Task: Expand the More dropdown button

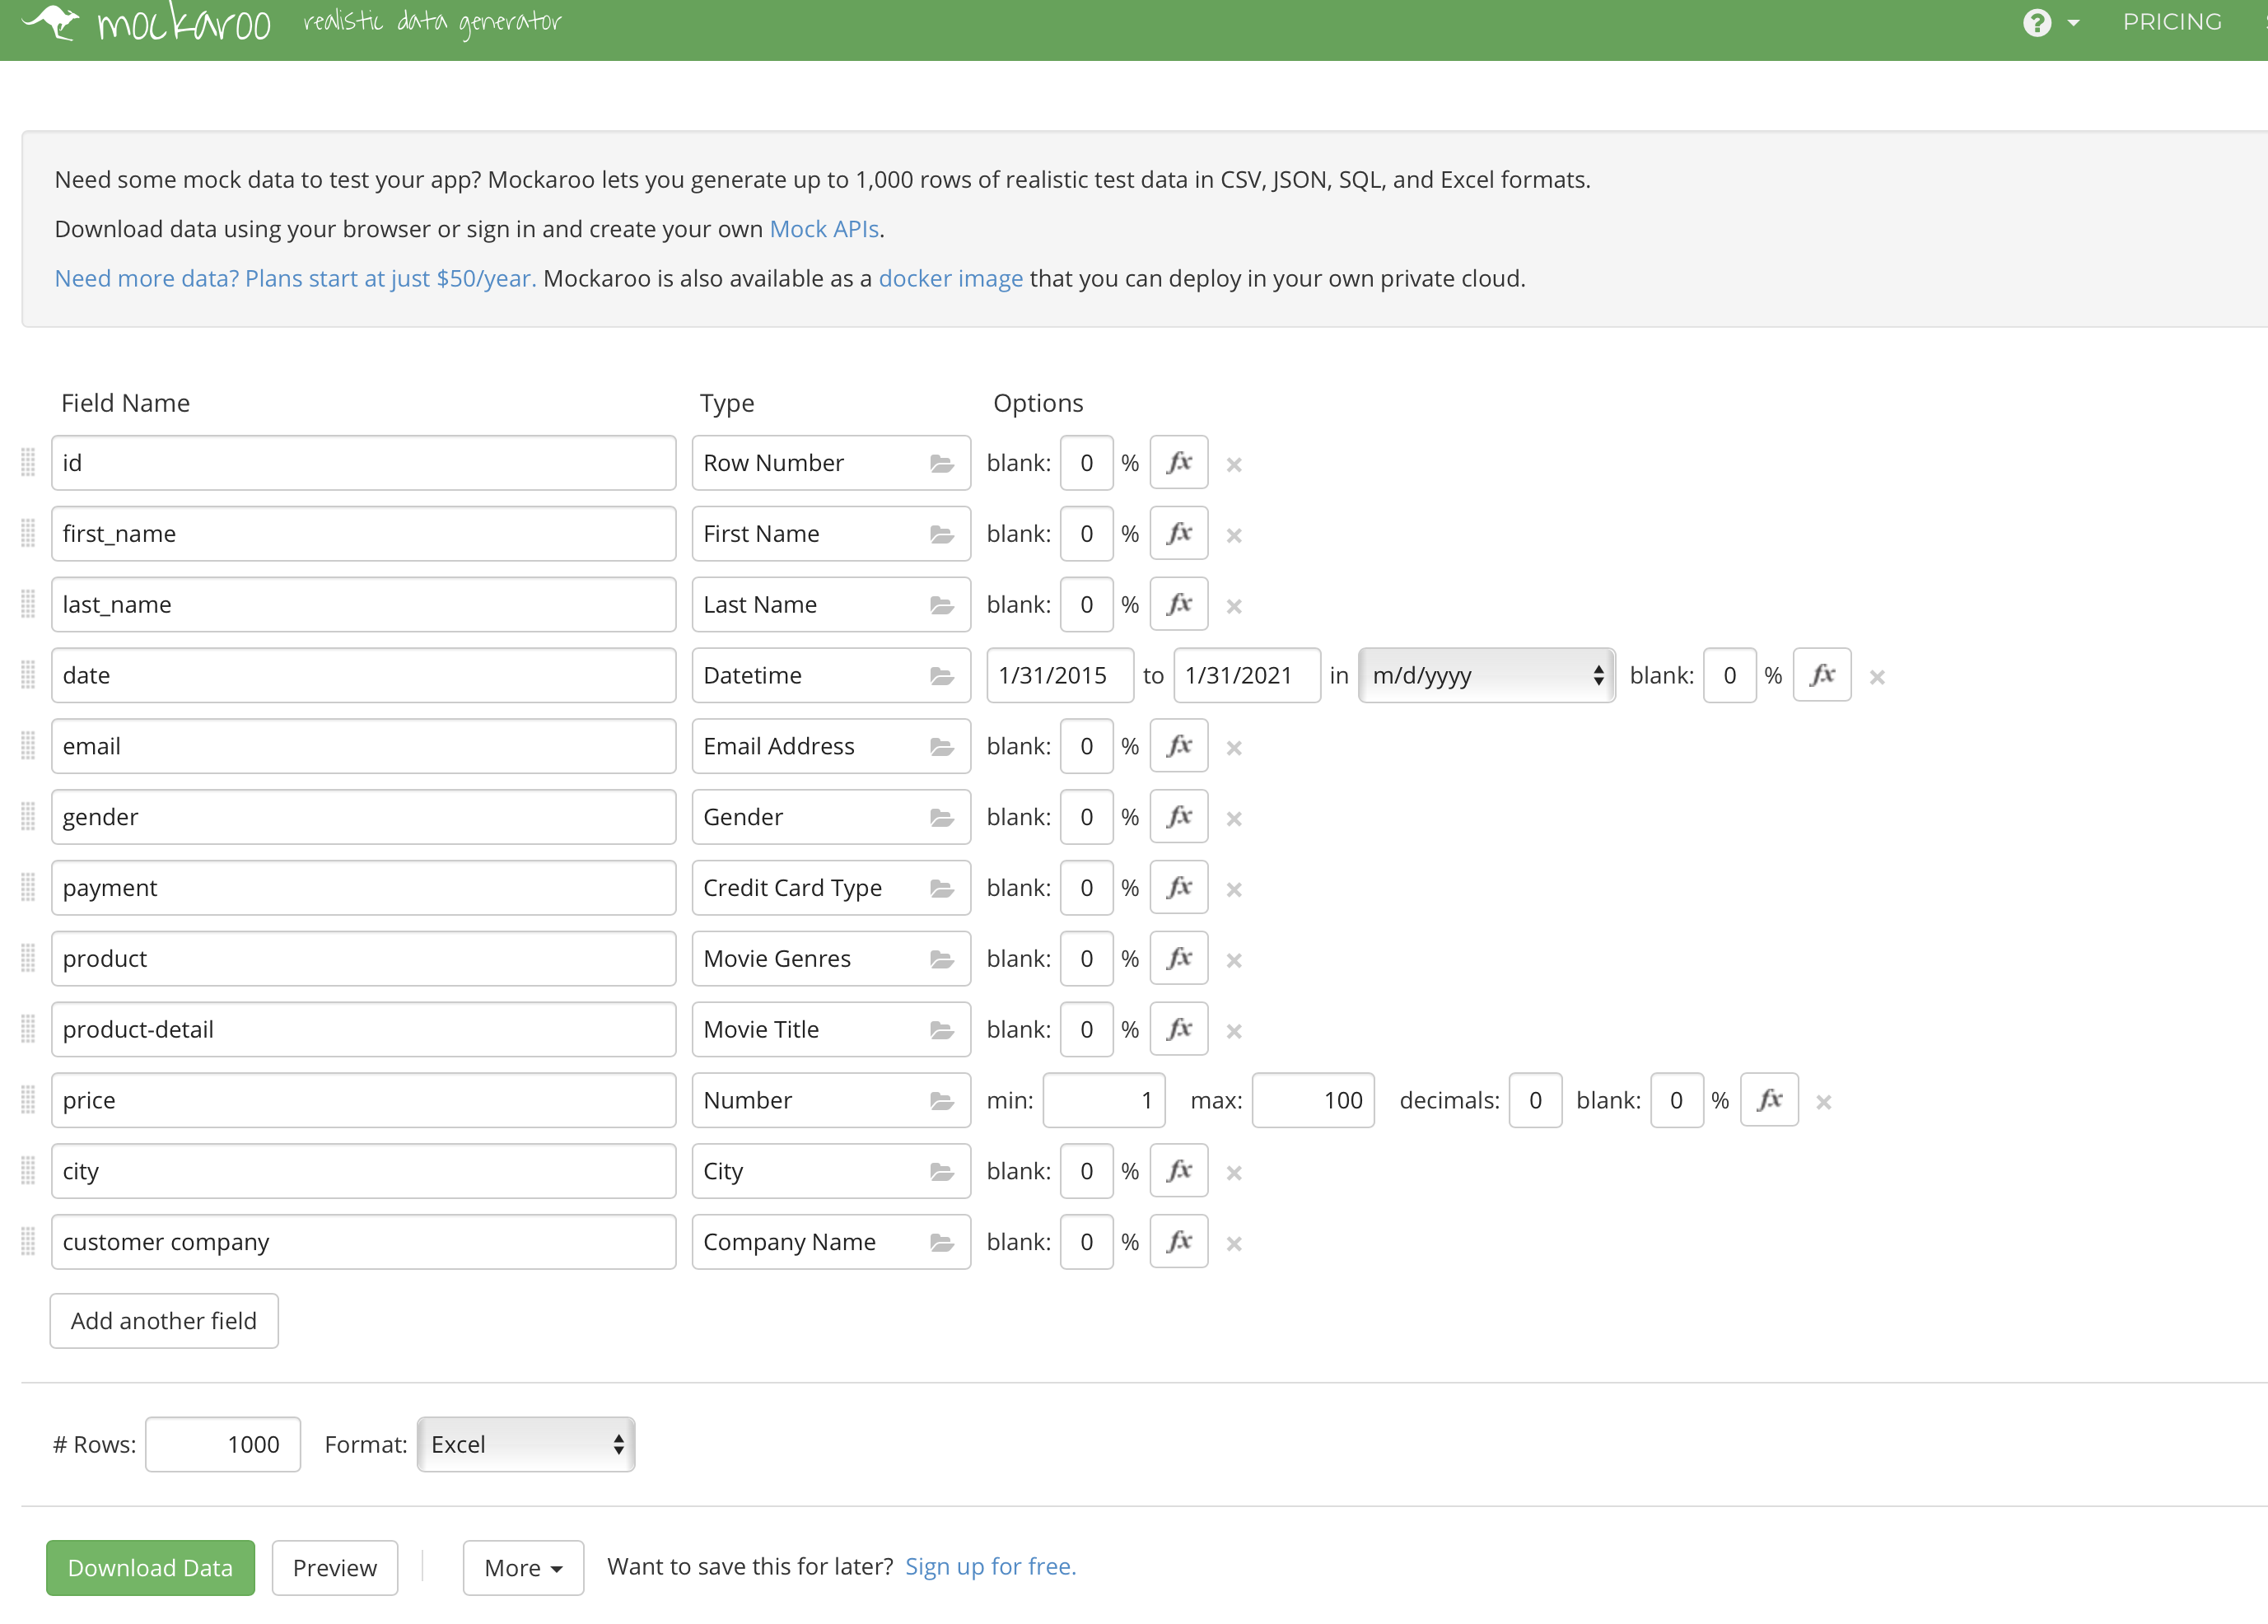Action: click(x=523, y=1568)
